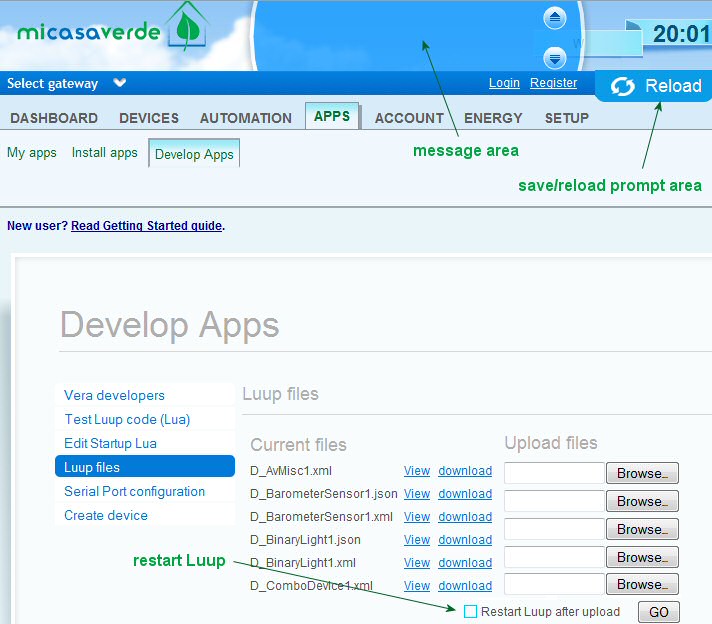The height and width of the screenshot is (624, 712).
Task: Click the GO upload button
Action: click(x=658, y=612)
